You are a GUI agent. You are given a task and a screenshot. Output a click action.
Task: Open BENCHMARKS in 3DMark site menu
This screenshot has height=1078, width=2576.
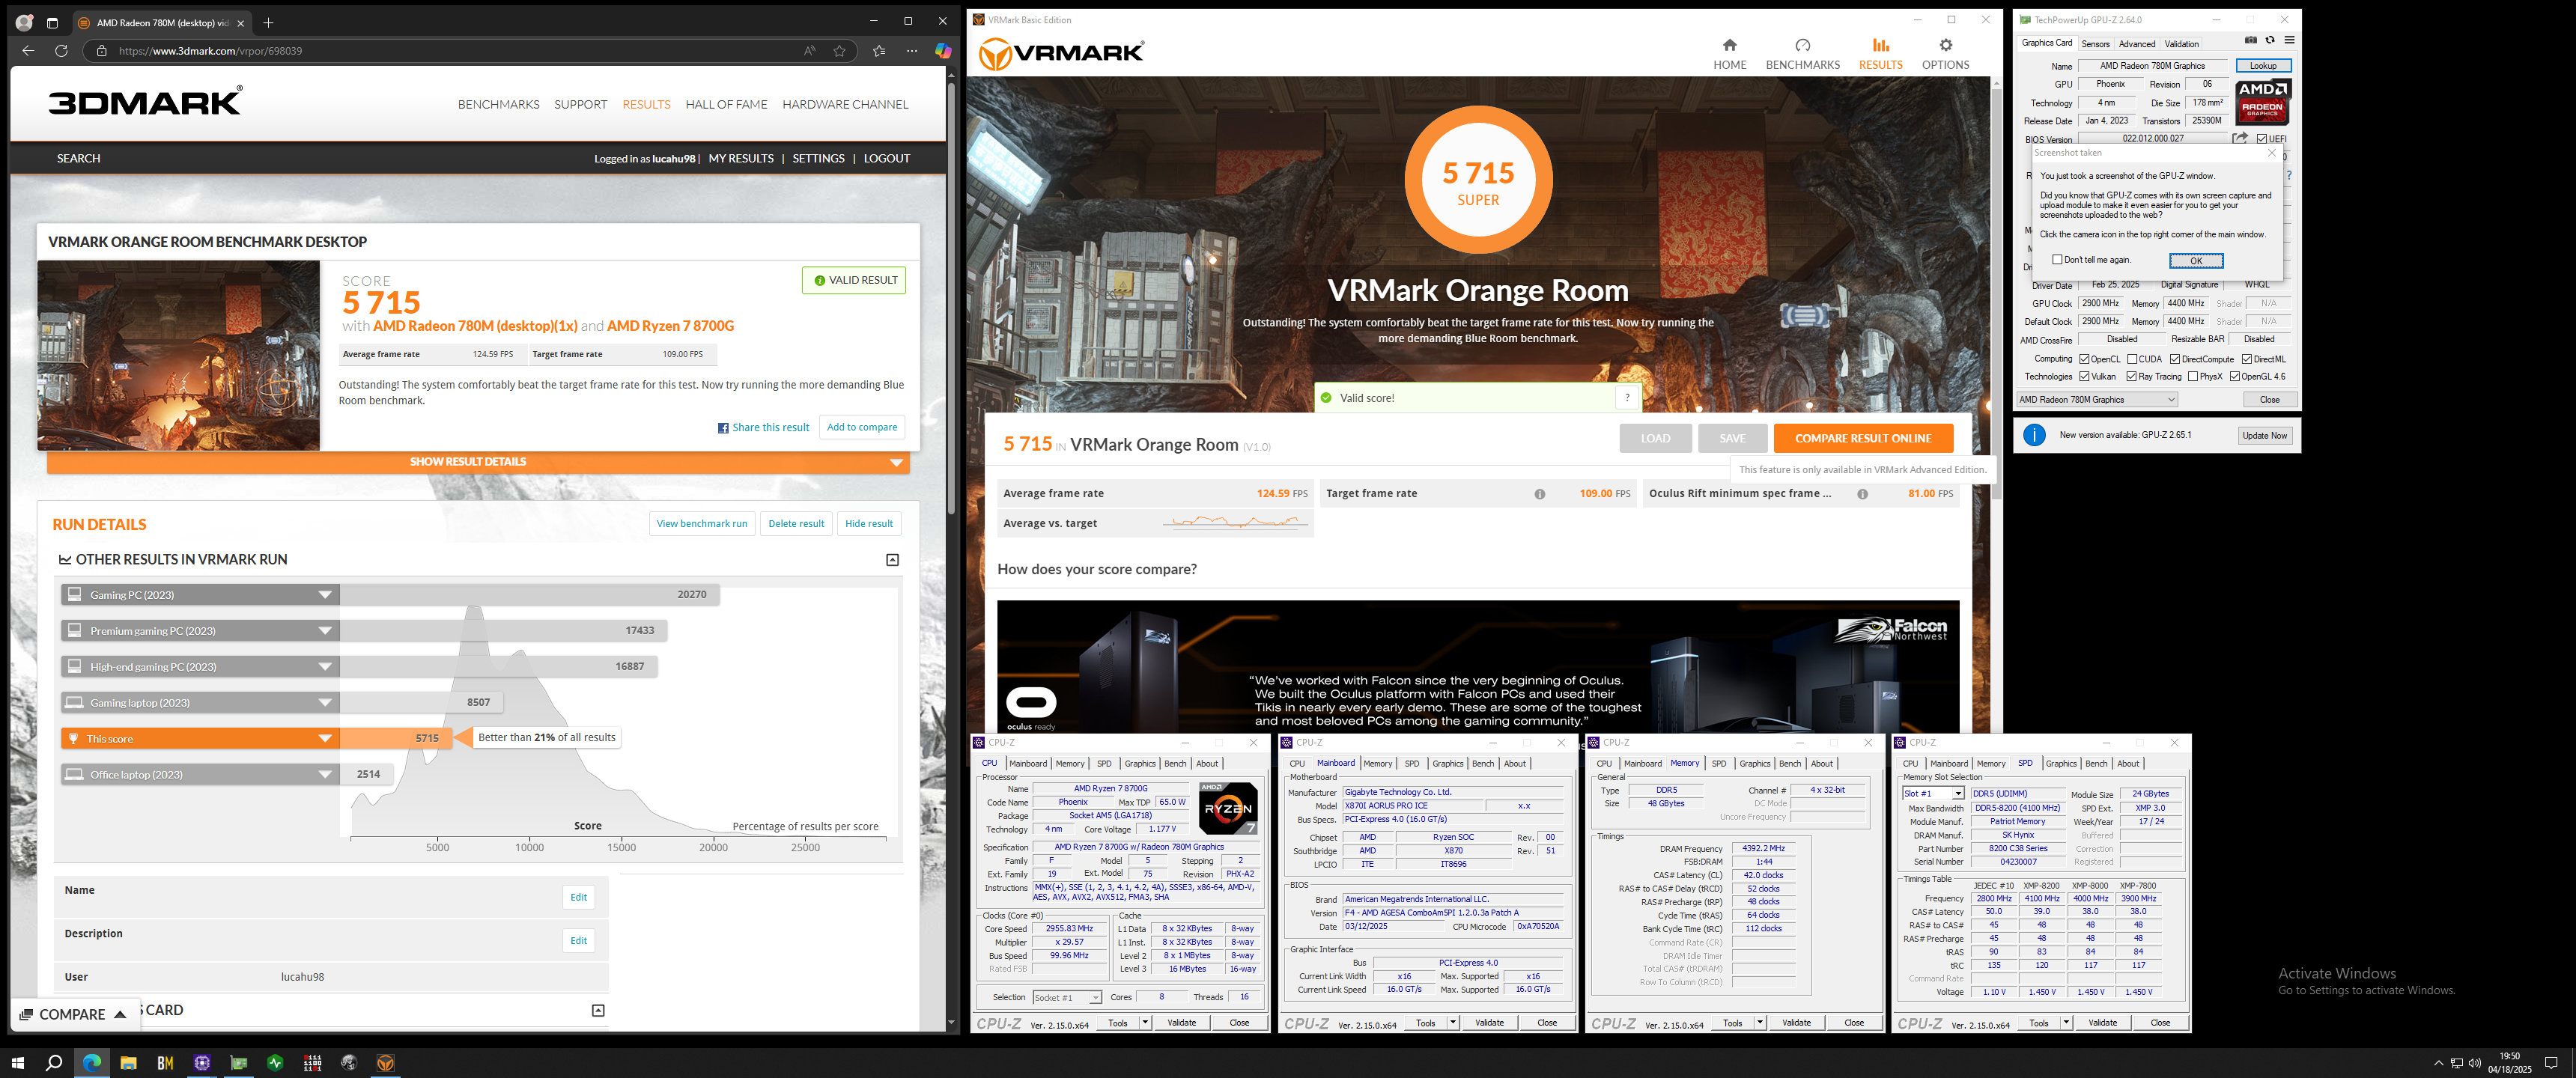[498, 104]
